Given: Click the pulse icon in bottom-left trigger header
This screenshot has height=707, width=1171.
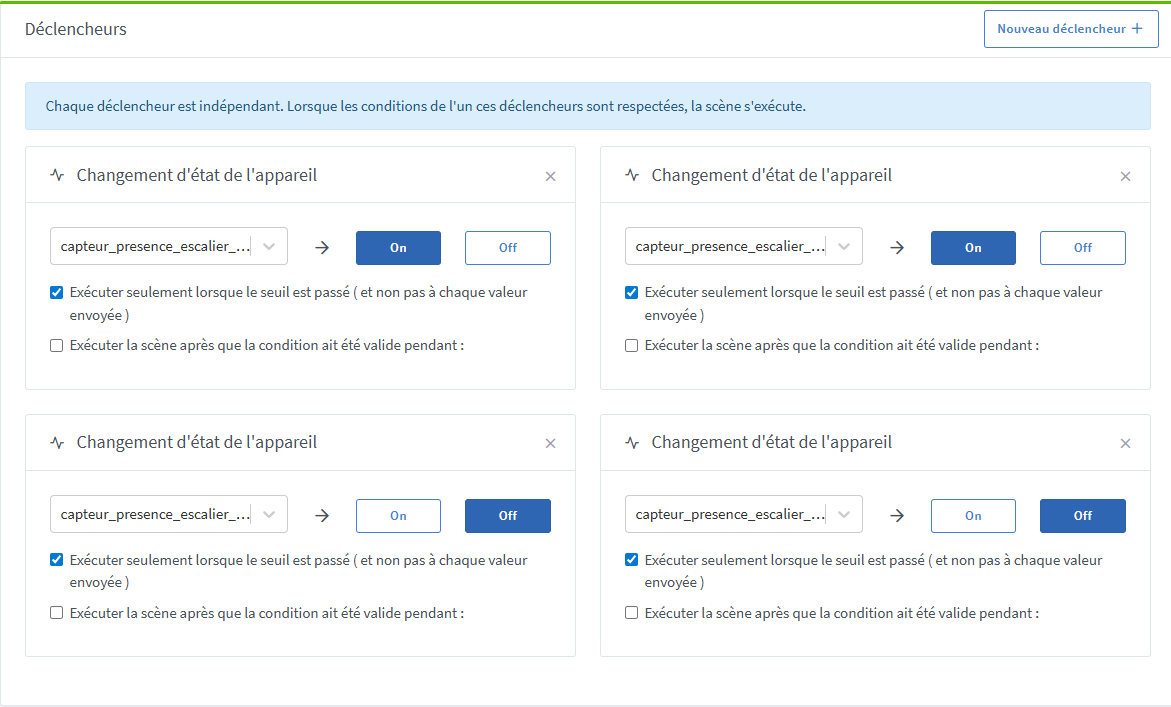Looking at the screenshot, I should [57, 442].
